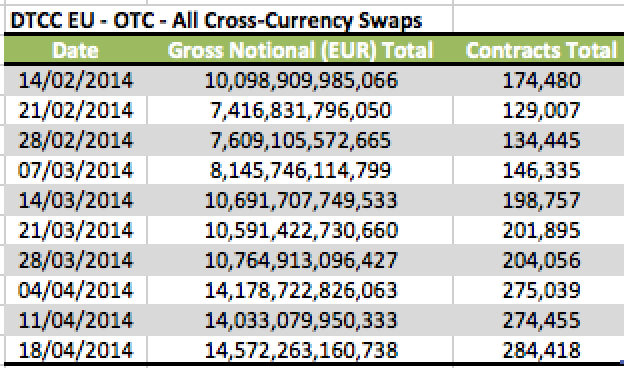
Task: Select the table title cell 'DTCC EU - OTC'
Action: tap(216, 21)
